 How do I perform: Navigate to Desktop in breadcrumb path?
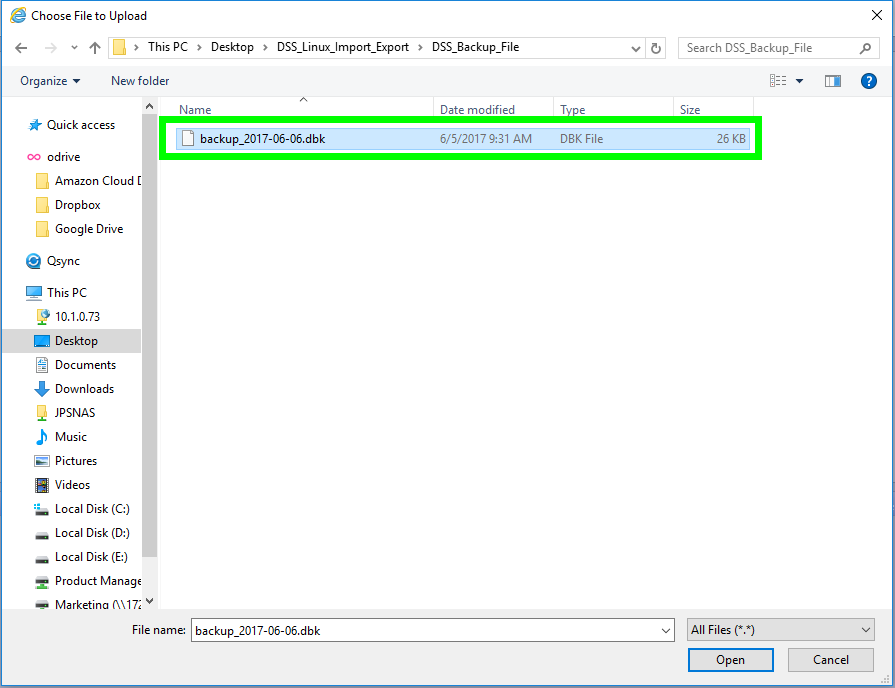pos(232,47)
